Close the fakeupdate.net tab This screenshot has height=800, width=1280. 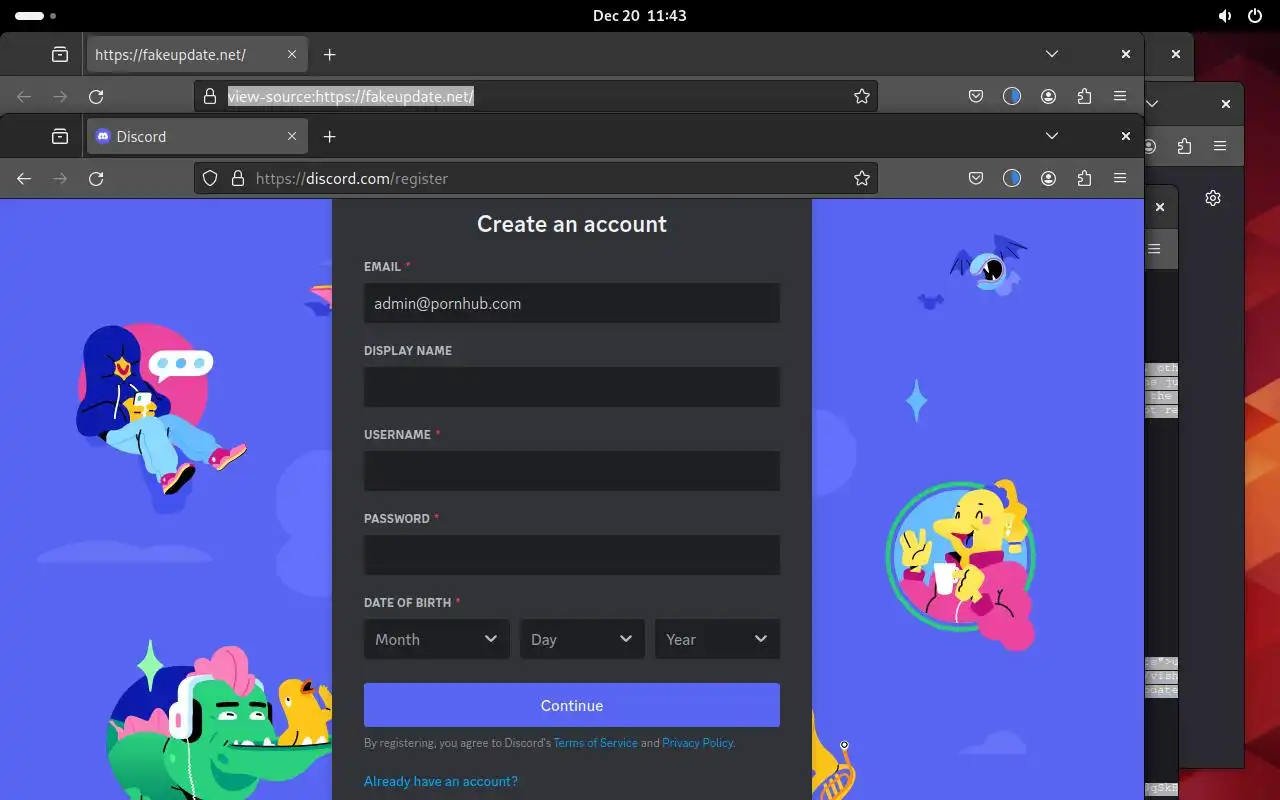pos(292,54)
